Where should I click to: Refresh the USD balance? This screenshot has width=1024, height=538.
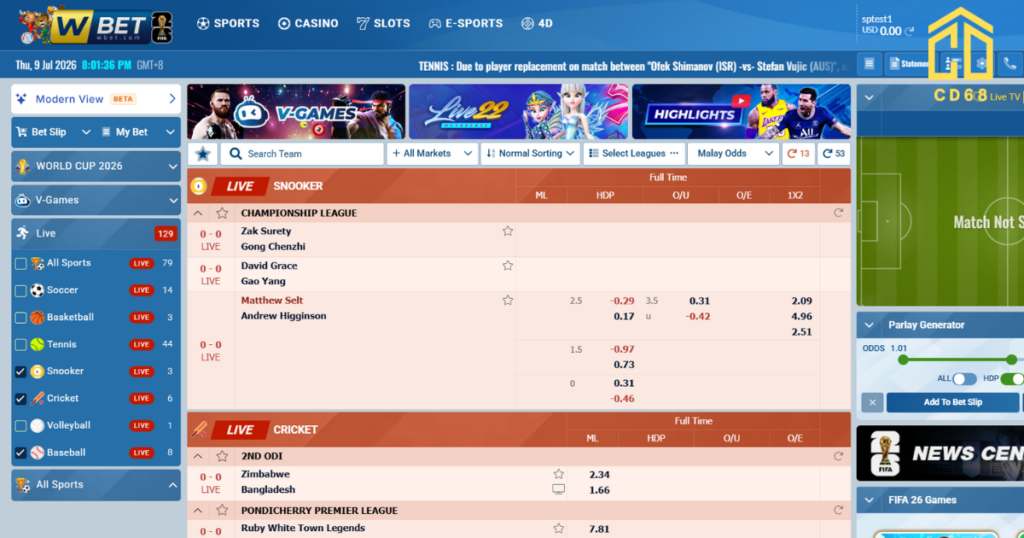click(909, 31)
